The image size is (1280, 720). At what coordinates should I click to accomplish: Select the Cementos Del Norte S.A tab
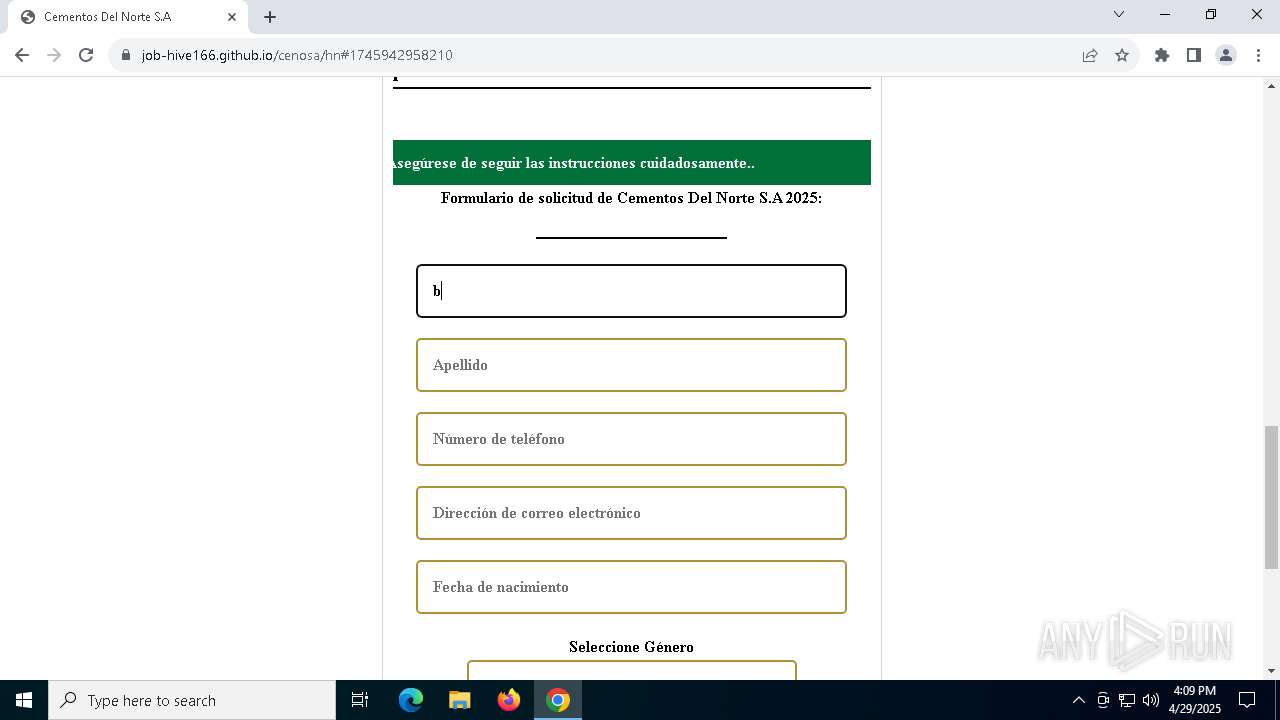point(128,17)
